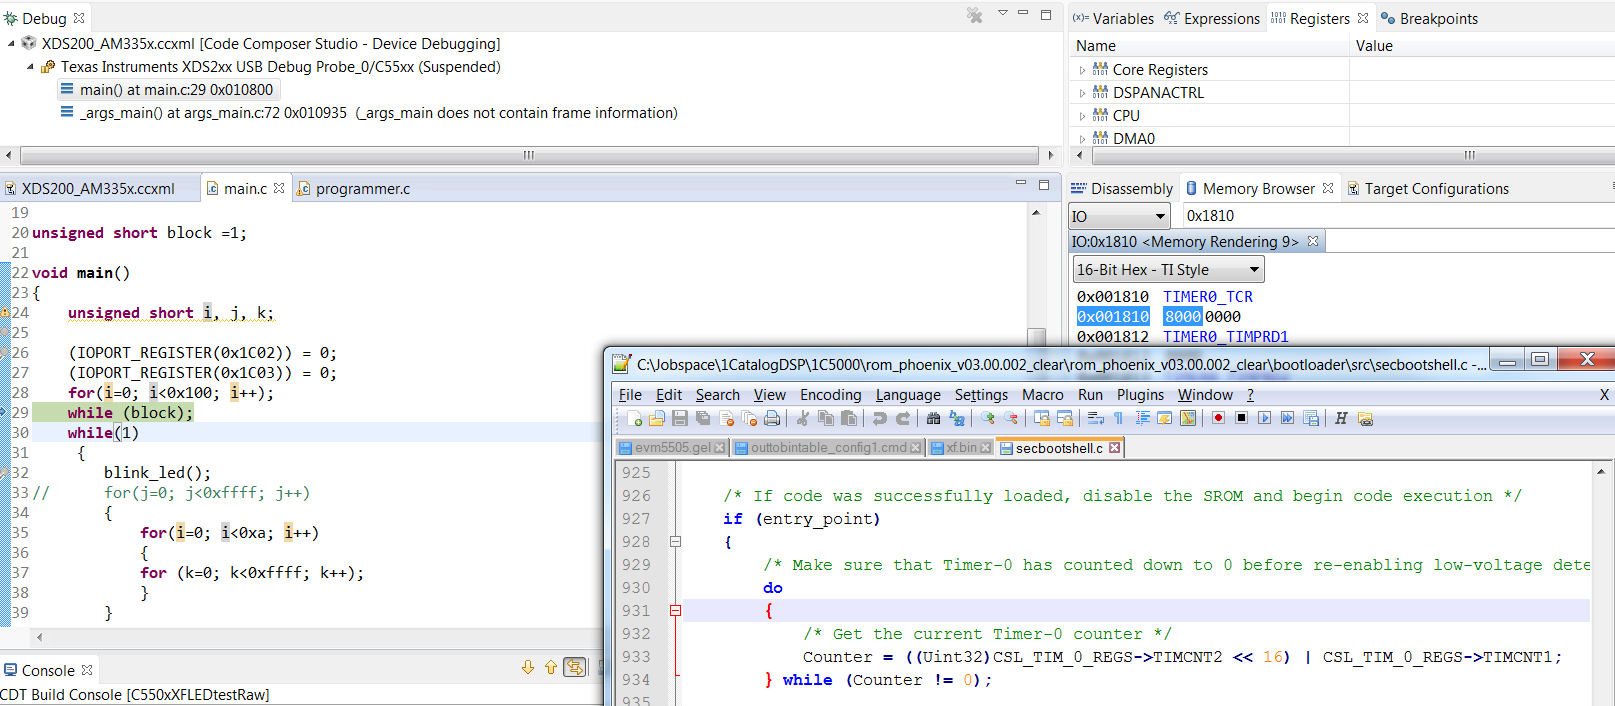Close the secbootshell.c tab

[1114, 448]
